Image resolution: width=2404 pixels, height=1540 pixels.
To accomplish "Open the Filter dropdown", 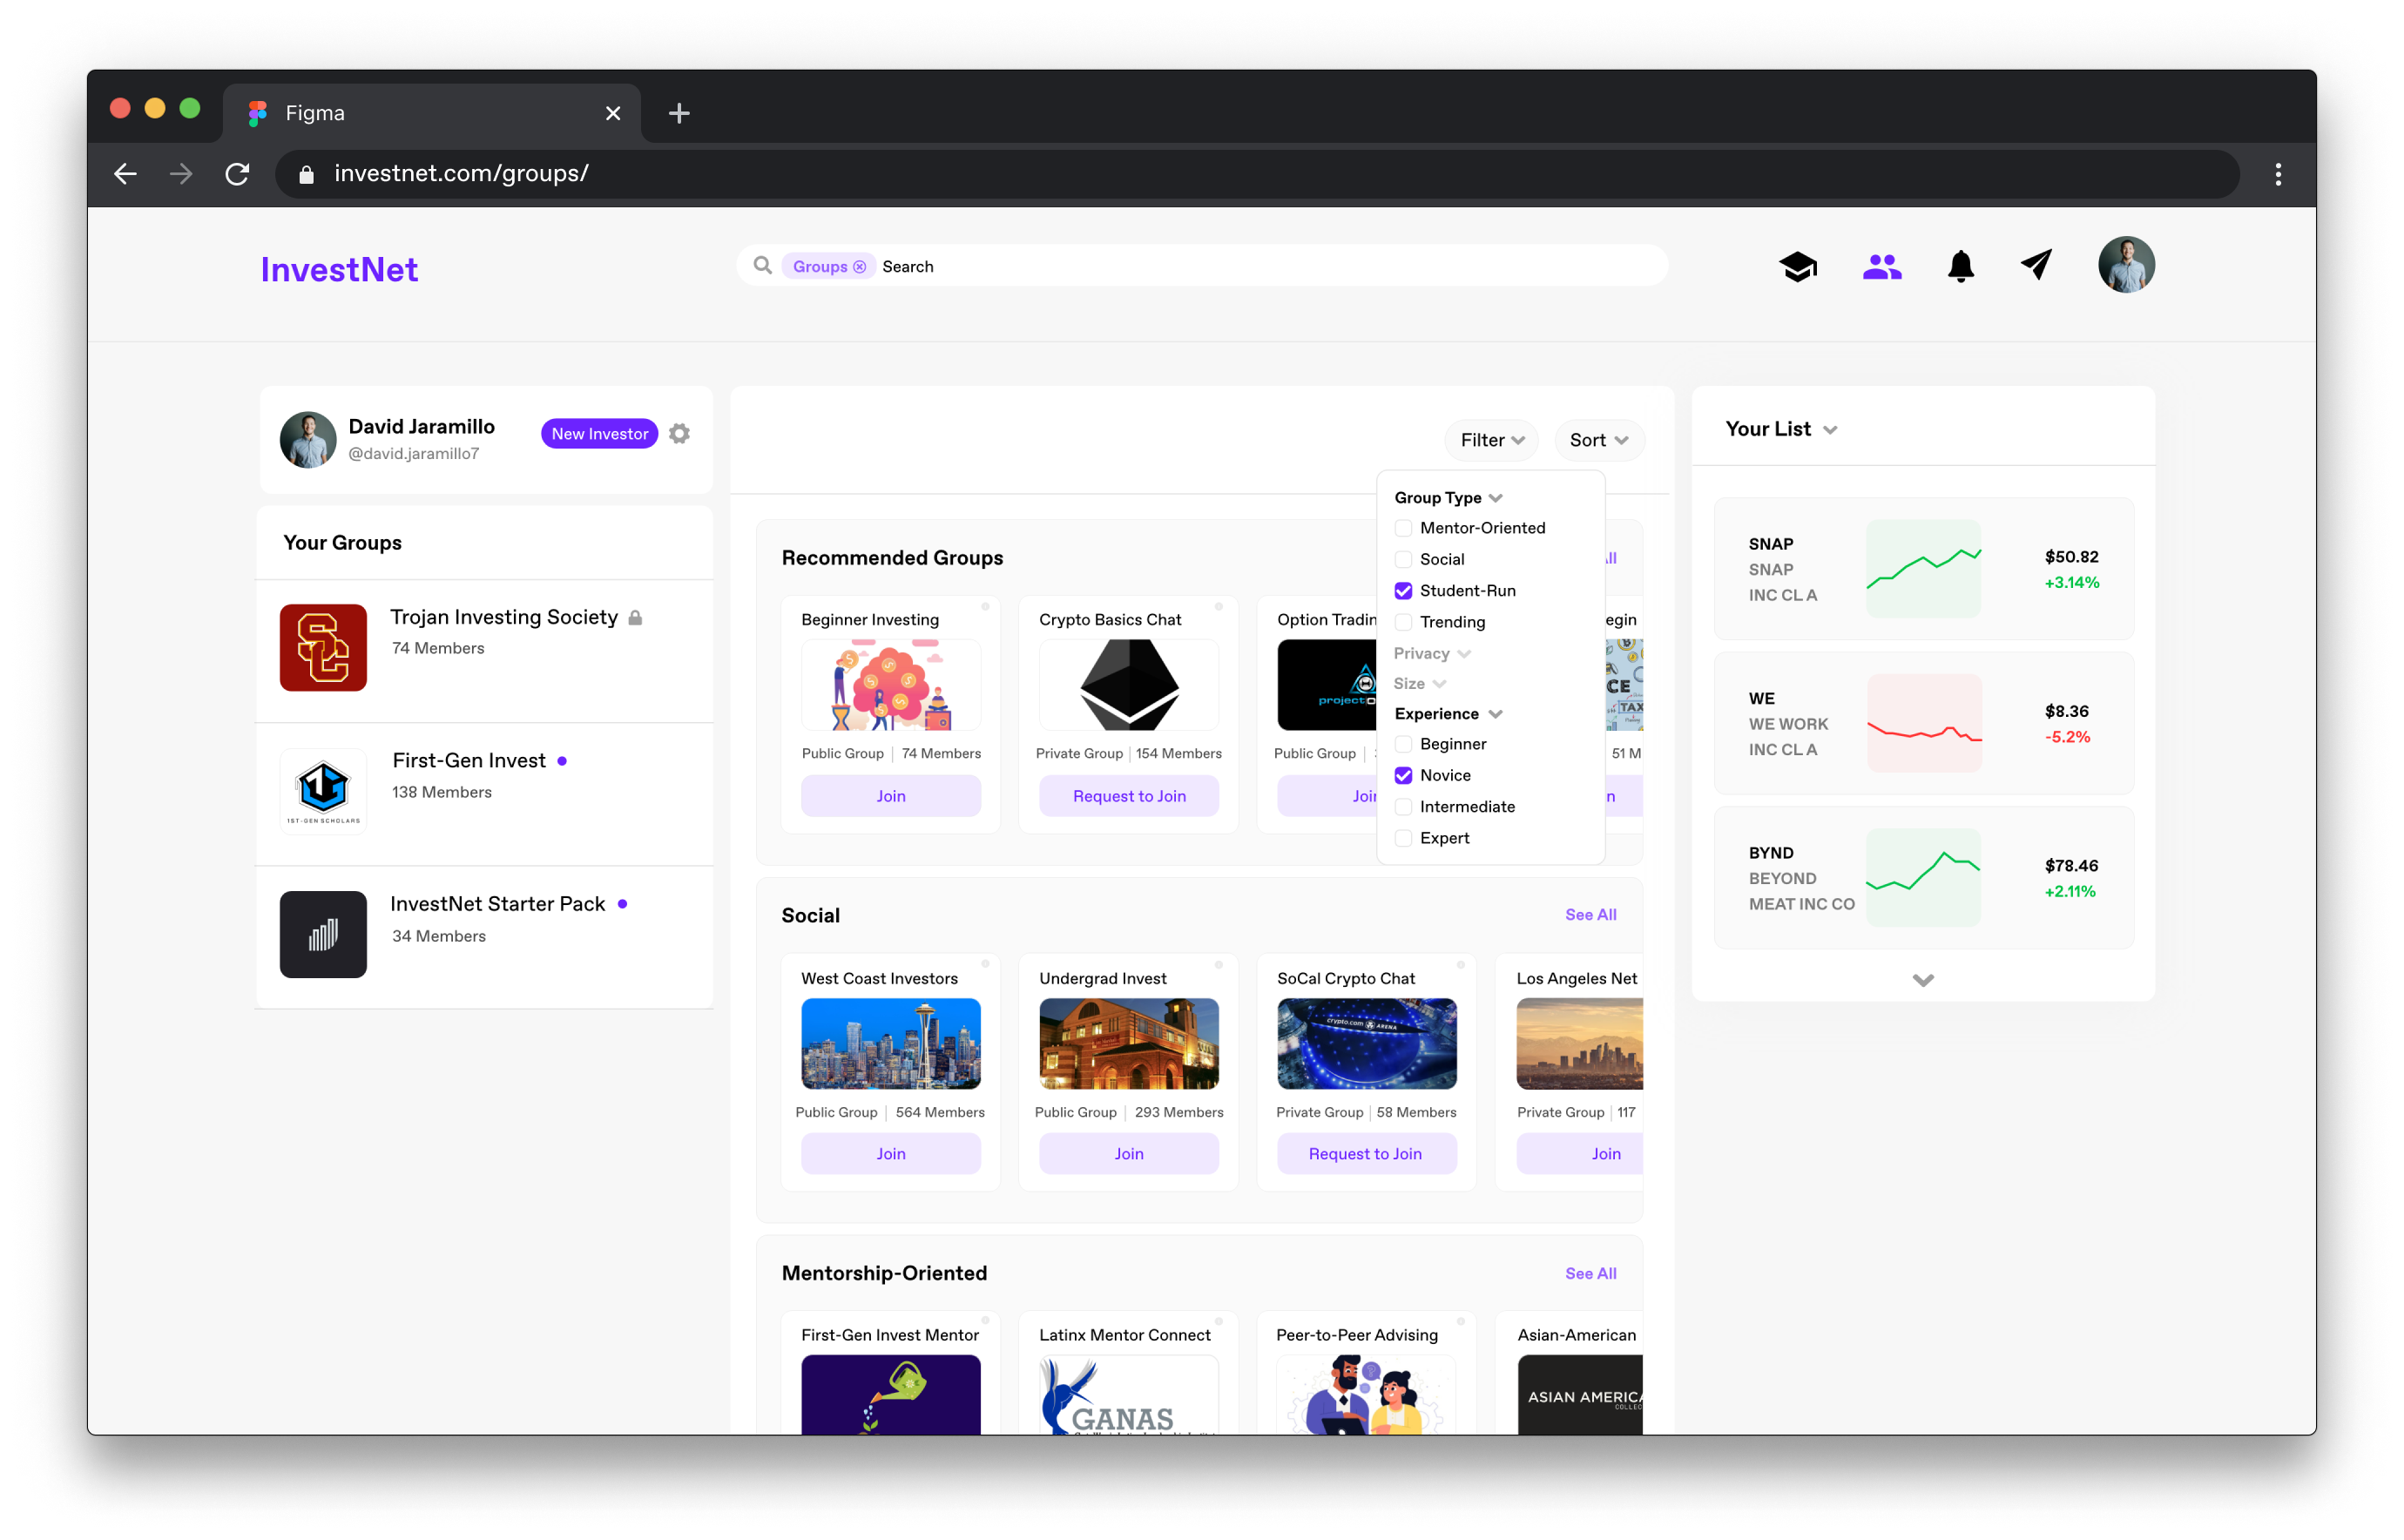I will click(x=1491, y=440).
